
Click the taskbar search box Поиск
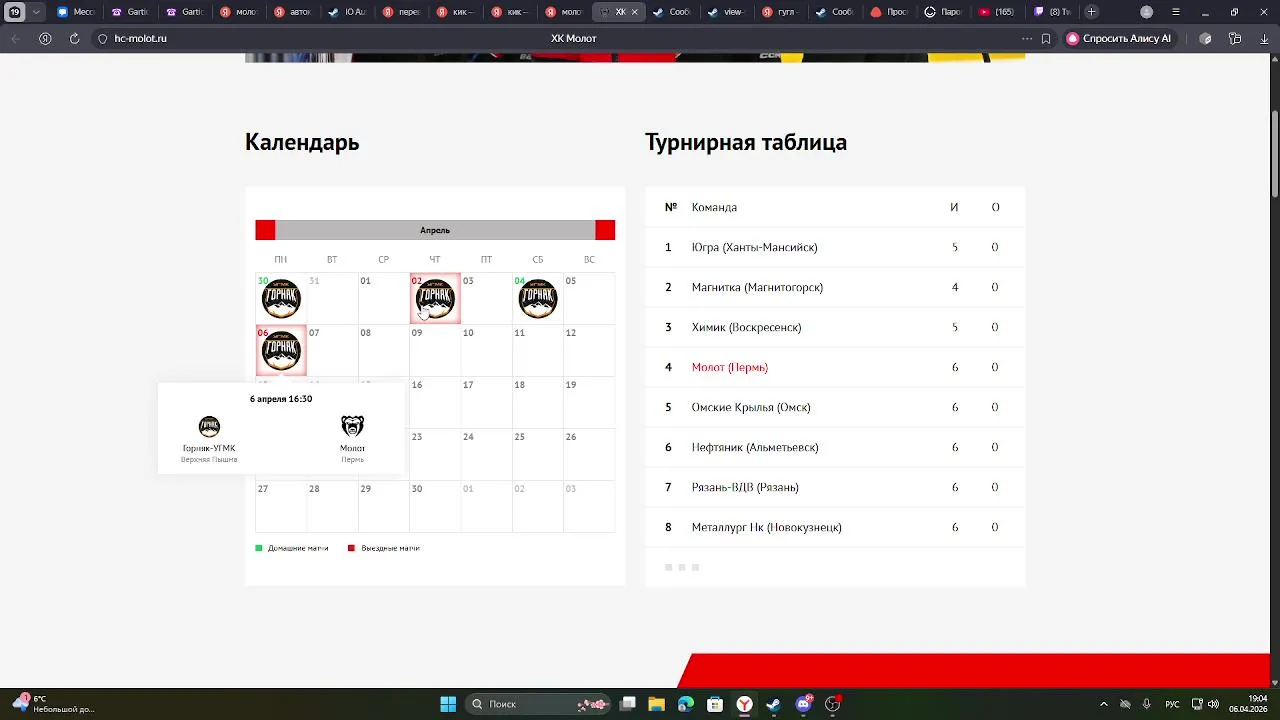point(538,704)
